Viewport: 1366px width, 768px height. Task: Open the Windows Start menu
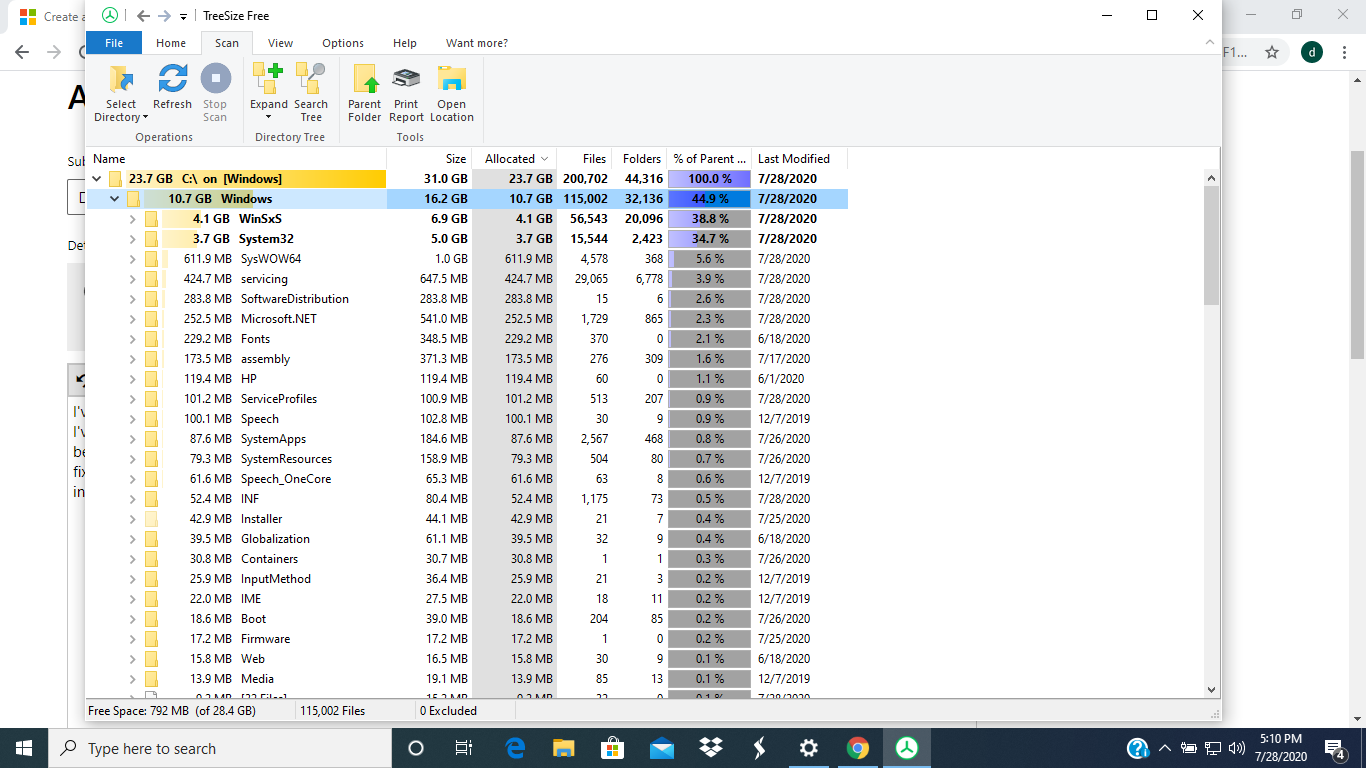(24, 748)
